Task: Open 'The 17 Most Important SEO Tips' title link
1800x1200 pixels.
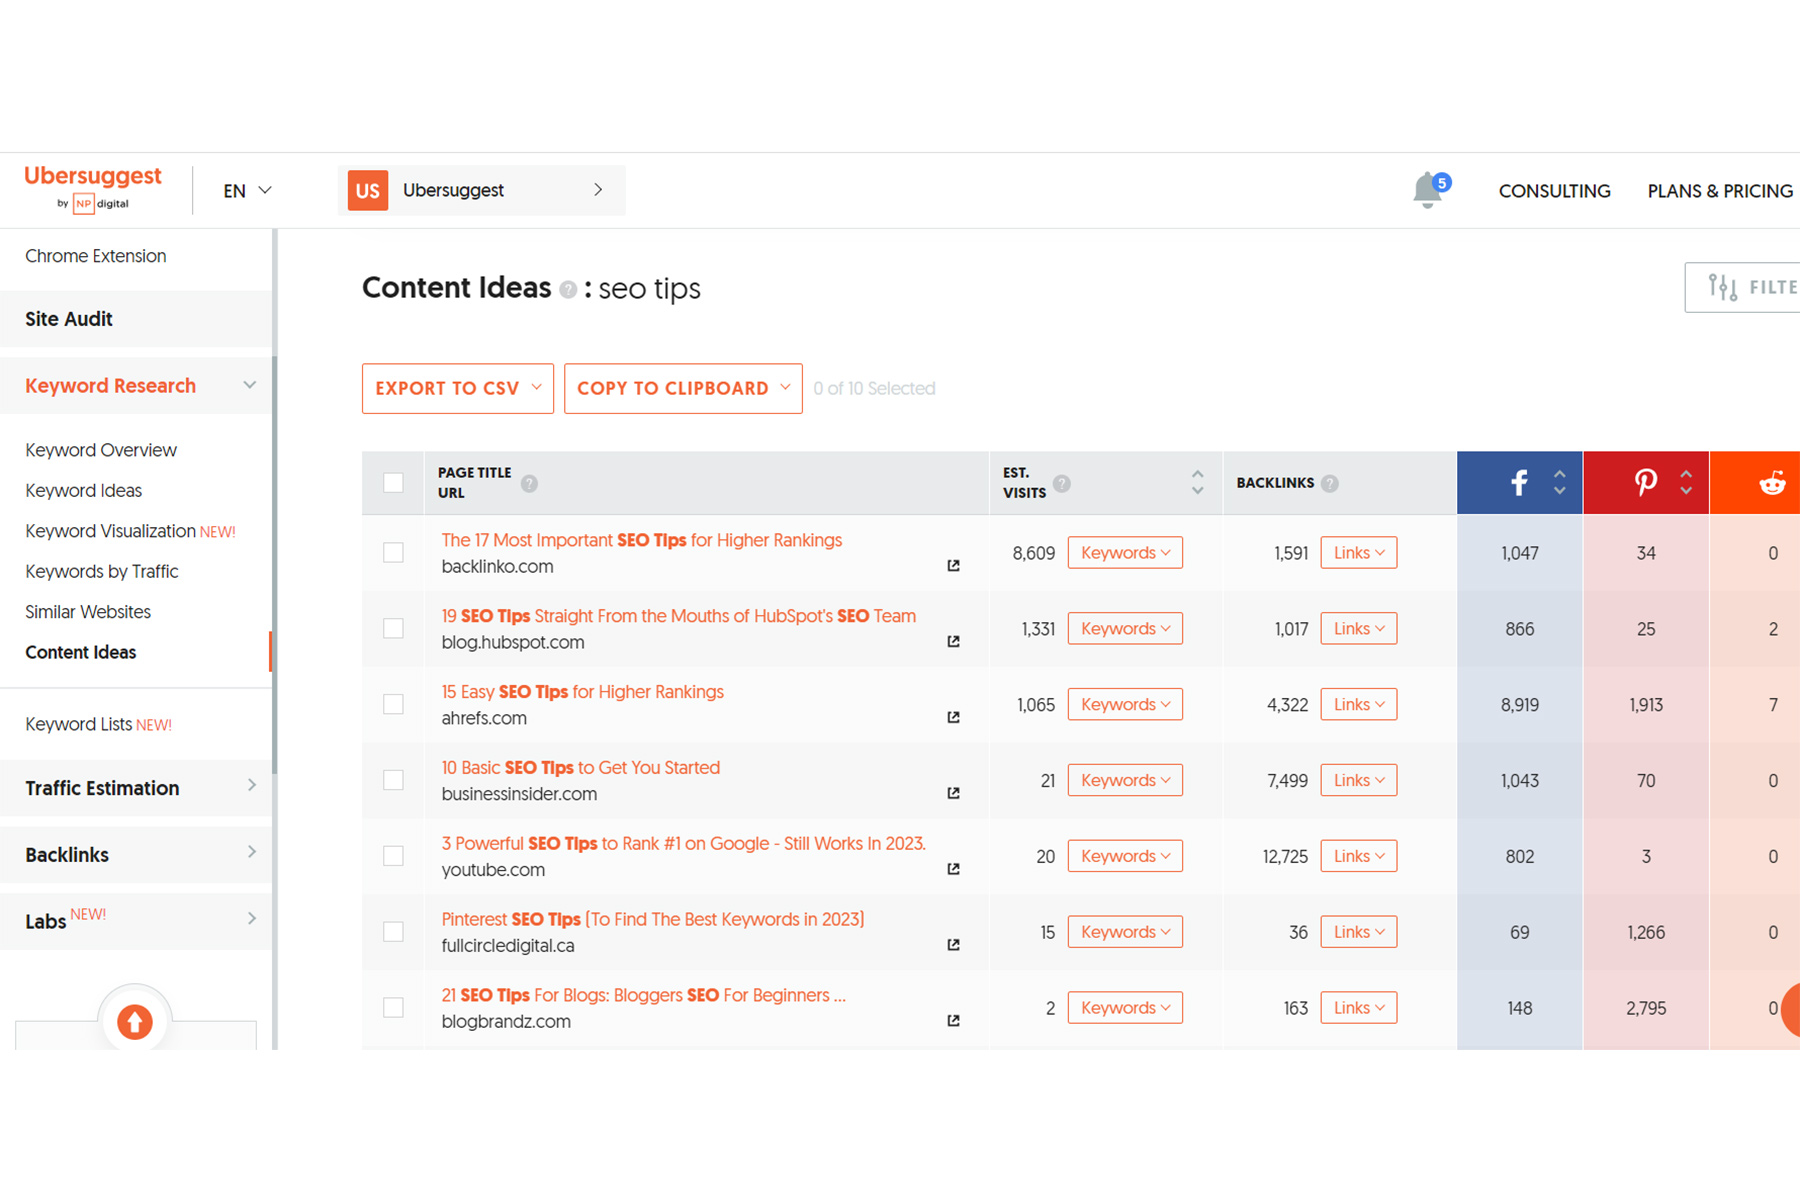Action: point(642,540)
